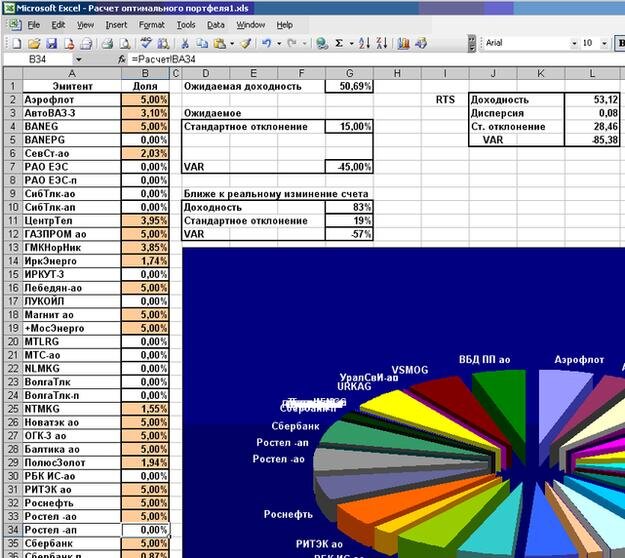Viewport: 625px width, 558px height.
Task: Select row 1 header
Action: [13, 86]
